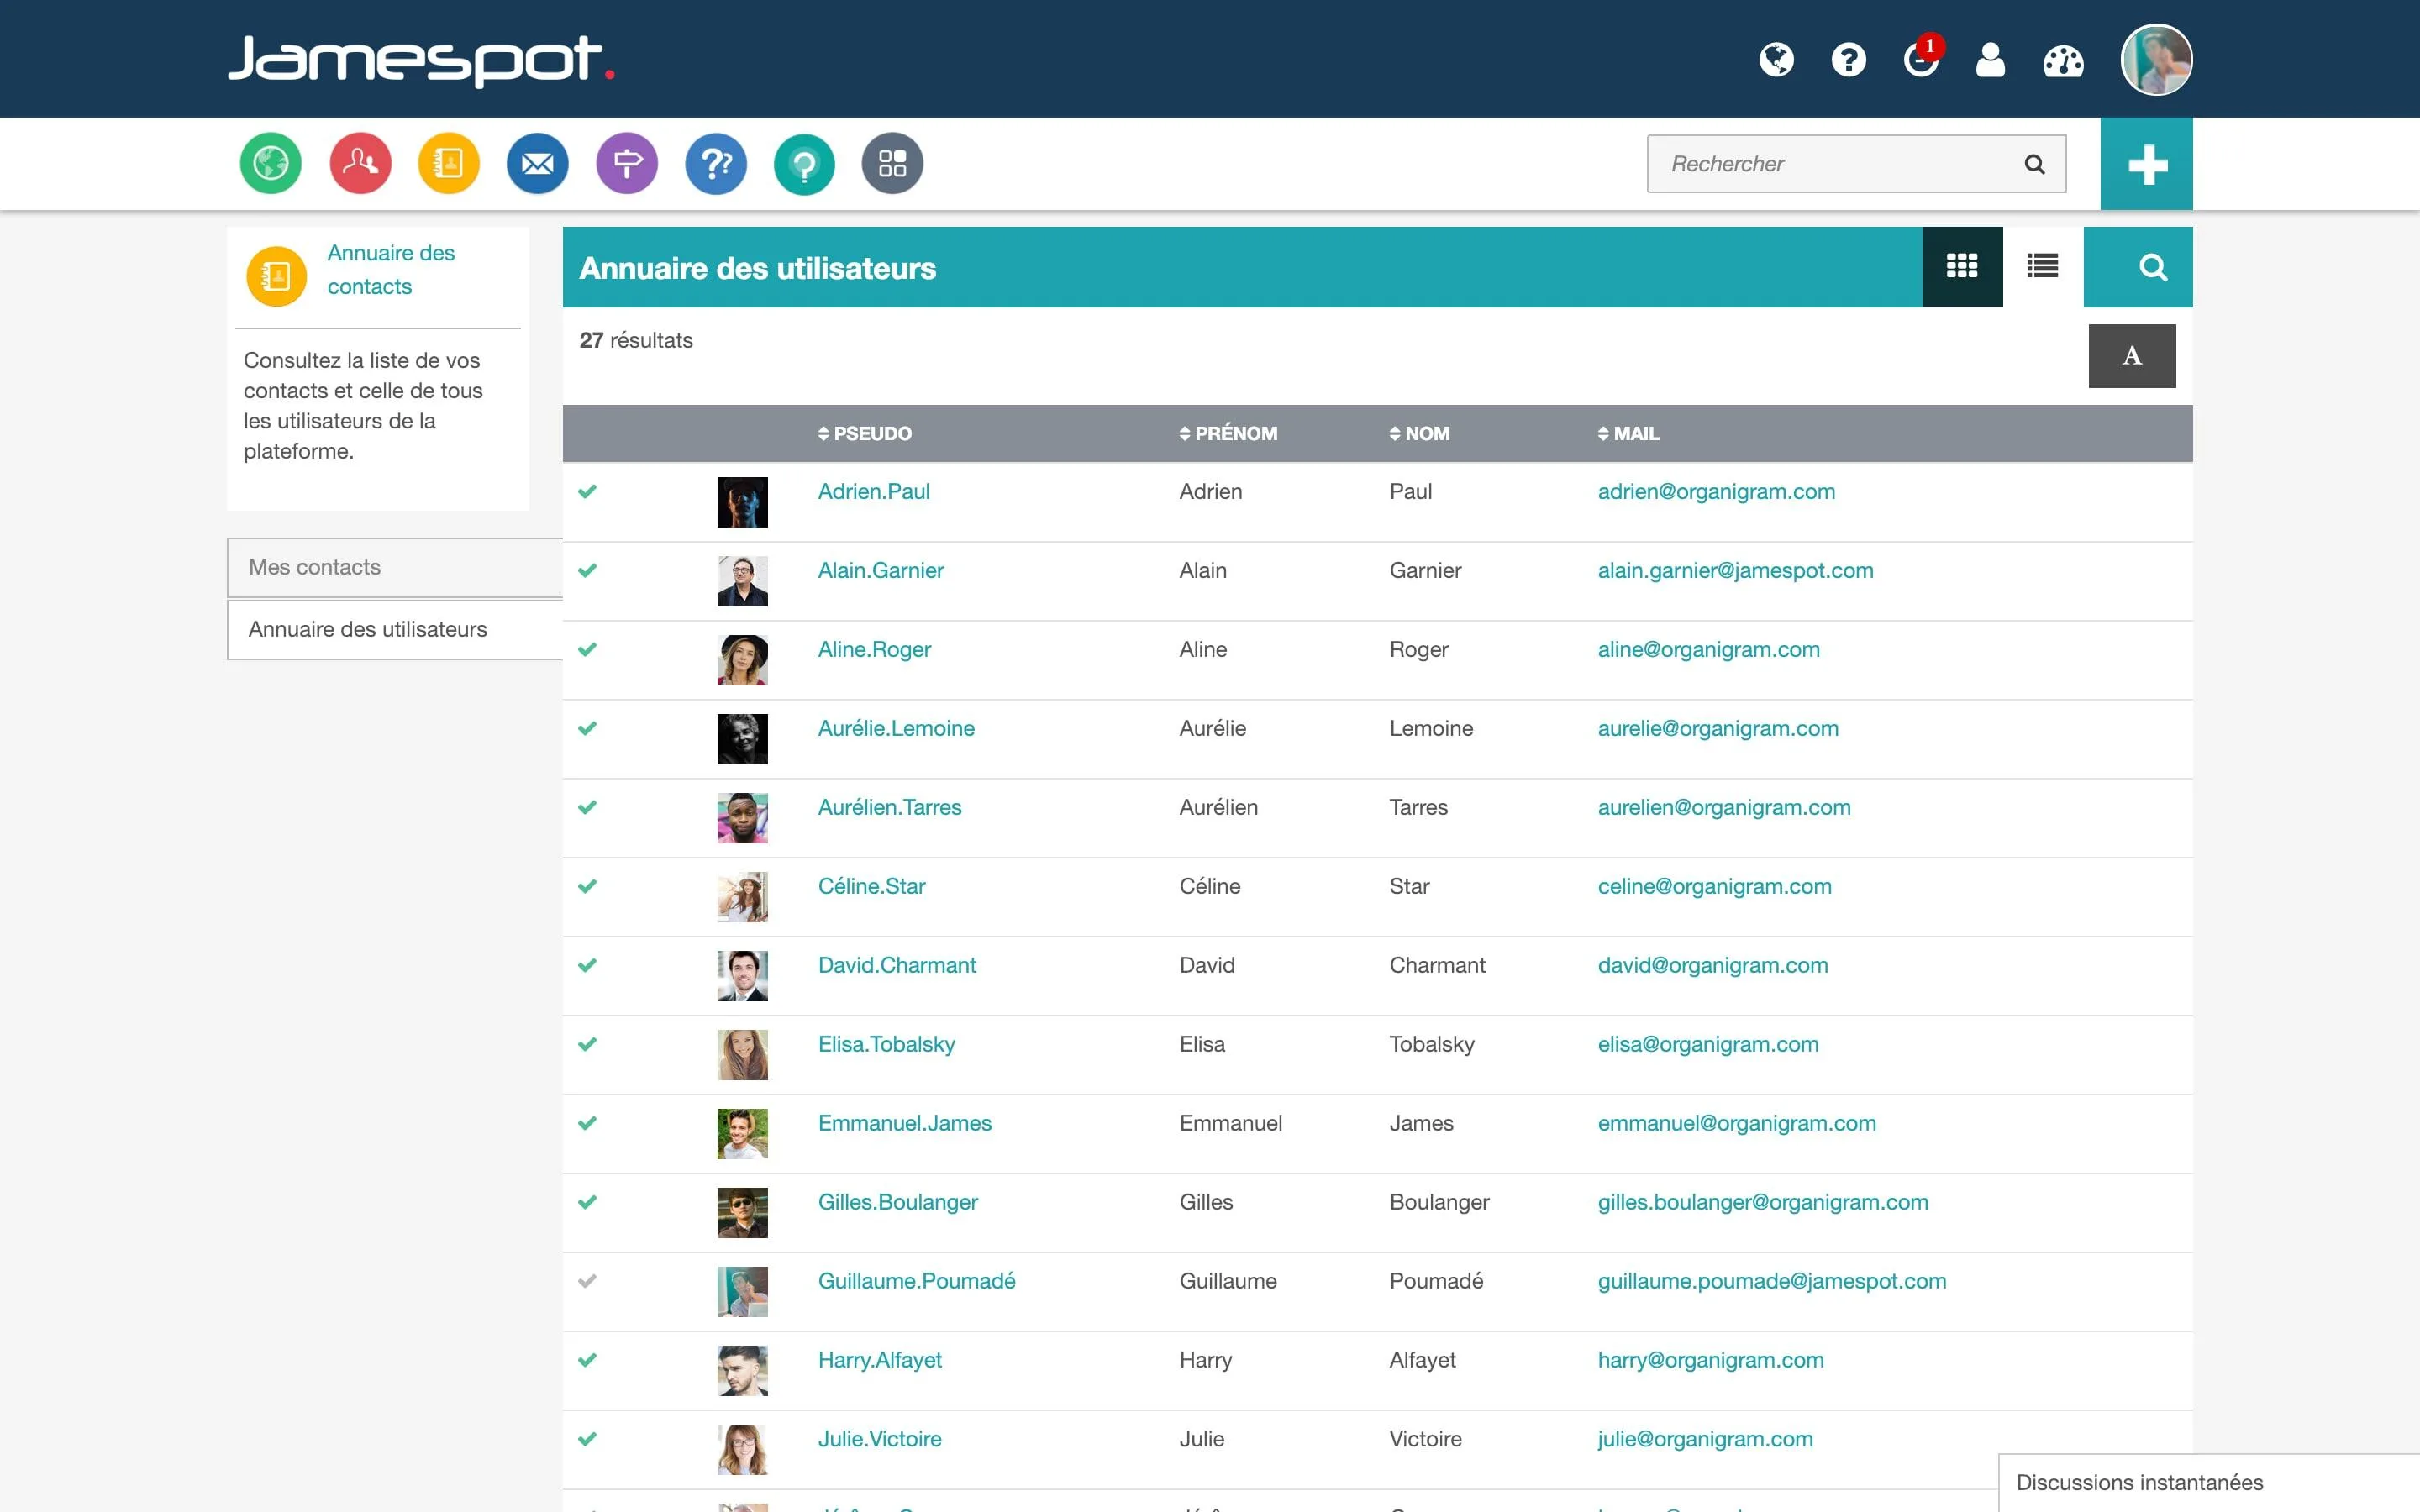Screen dimensions: 2420x1512
Task: Click the teal plus create button
Action: pos(2146,164)
